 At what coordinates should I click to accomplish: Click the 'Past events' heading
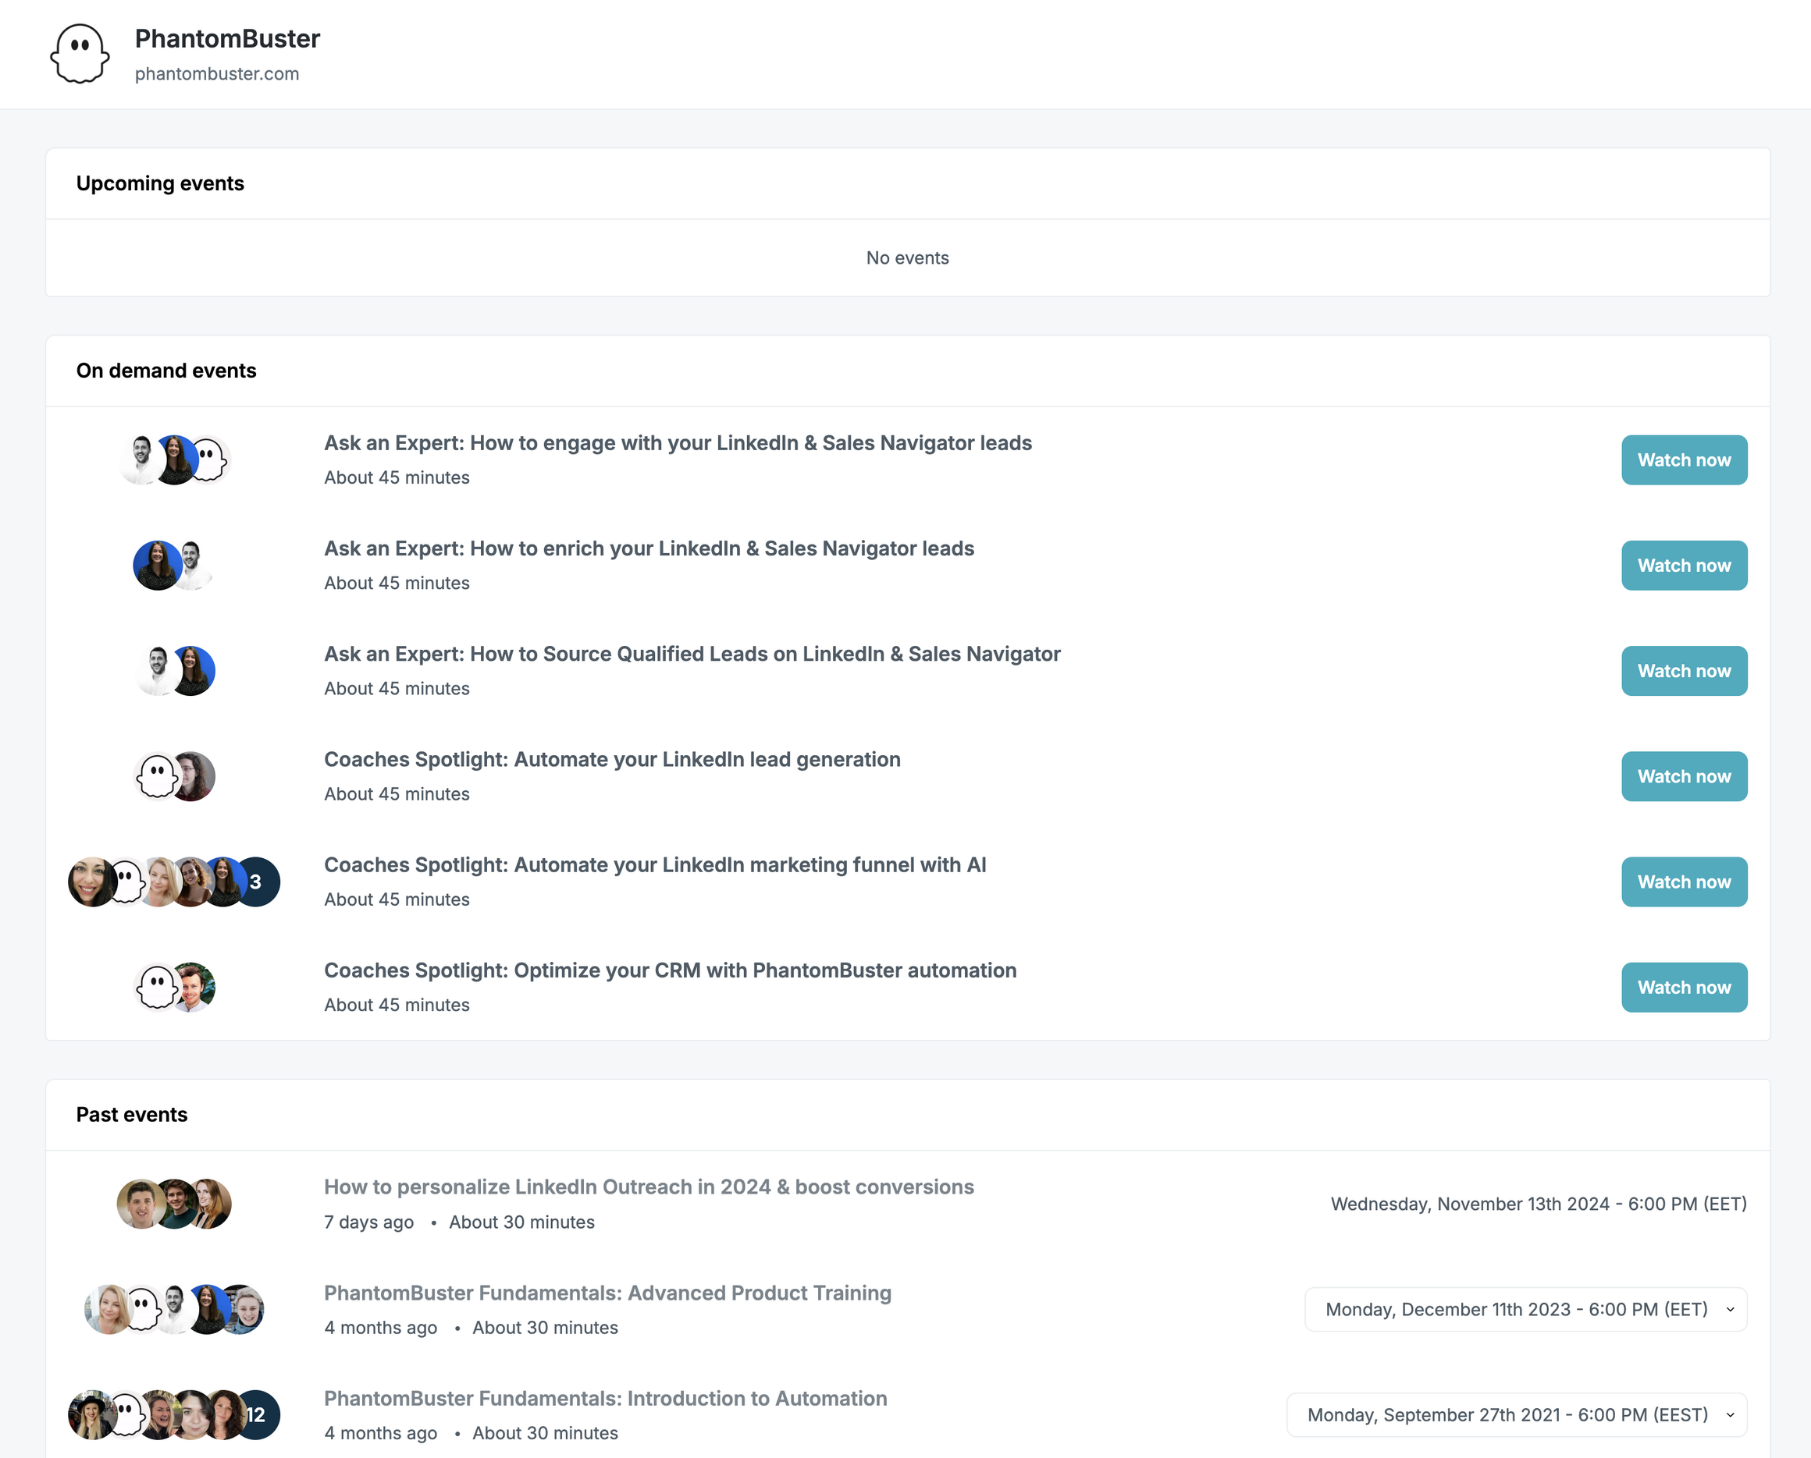coord(132,1115)
